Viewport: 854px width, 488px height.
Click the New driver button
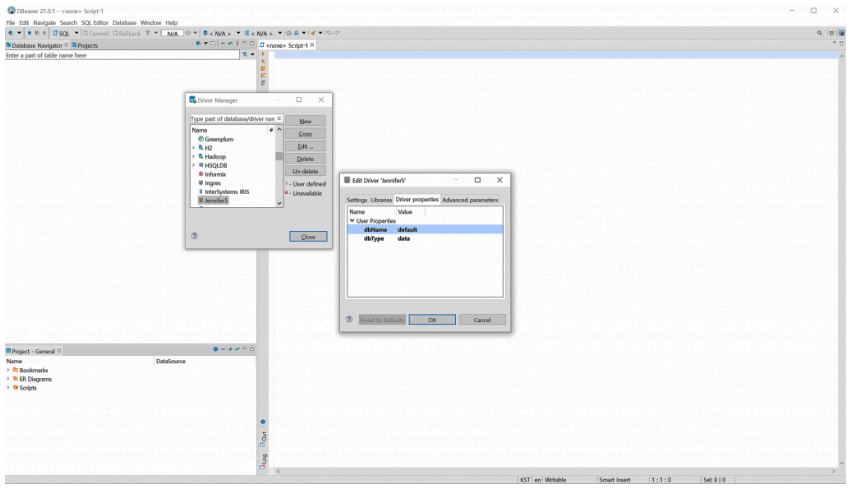(305, 121)
